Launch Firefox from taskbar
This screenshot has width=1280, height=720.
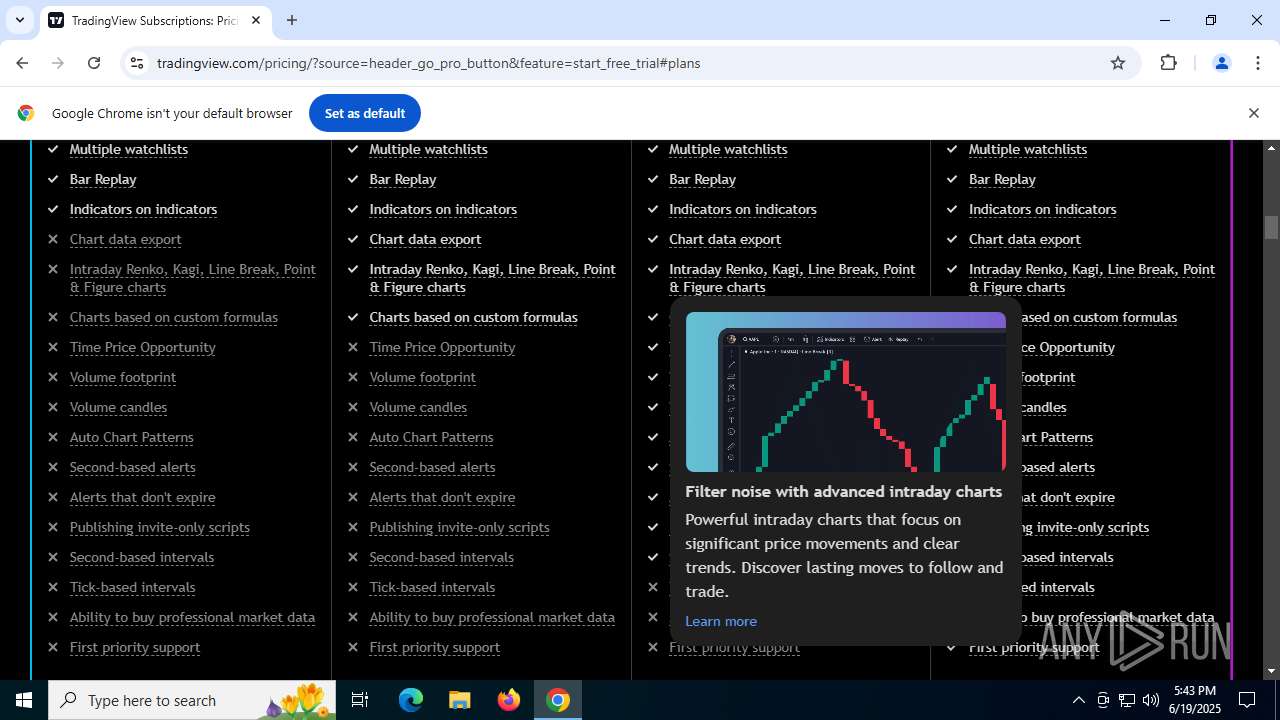pos(509,700)
